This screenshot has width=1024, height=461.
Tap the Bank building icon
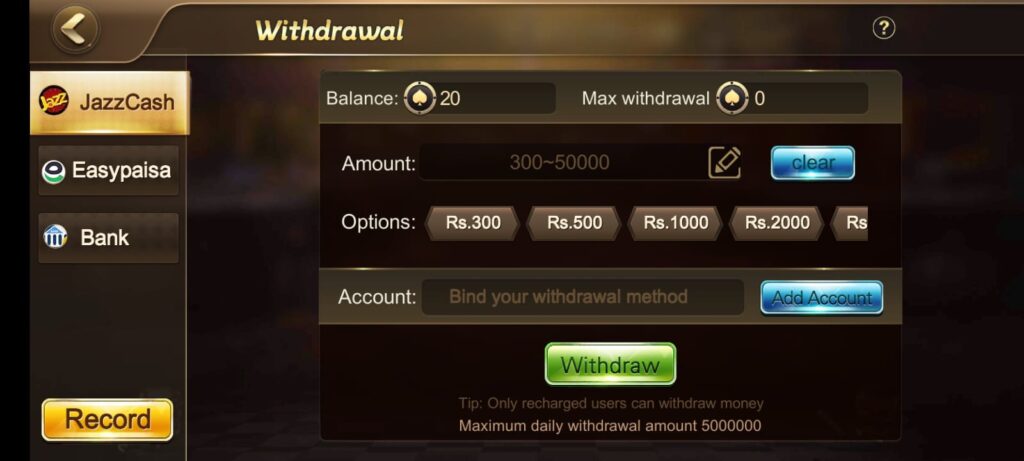tap(55, 237)
